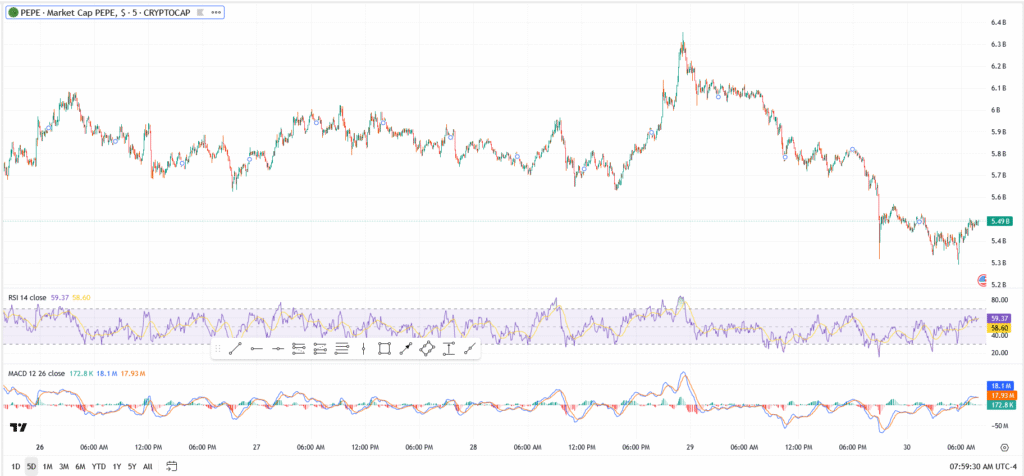Select the Horizontal Line tool with a center dot

278,349
